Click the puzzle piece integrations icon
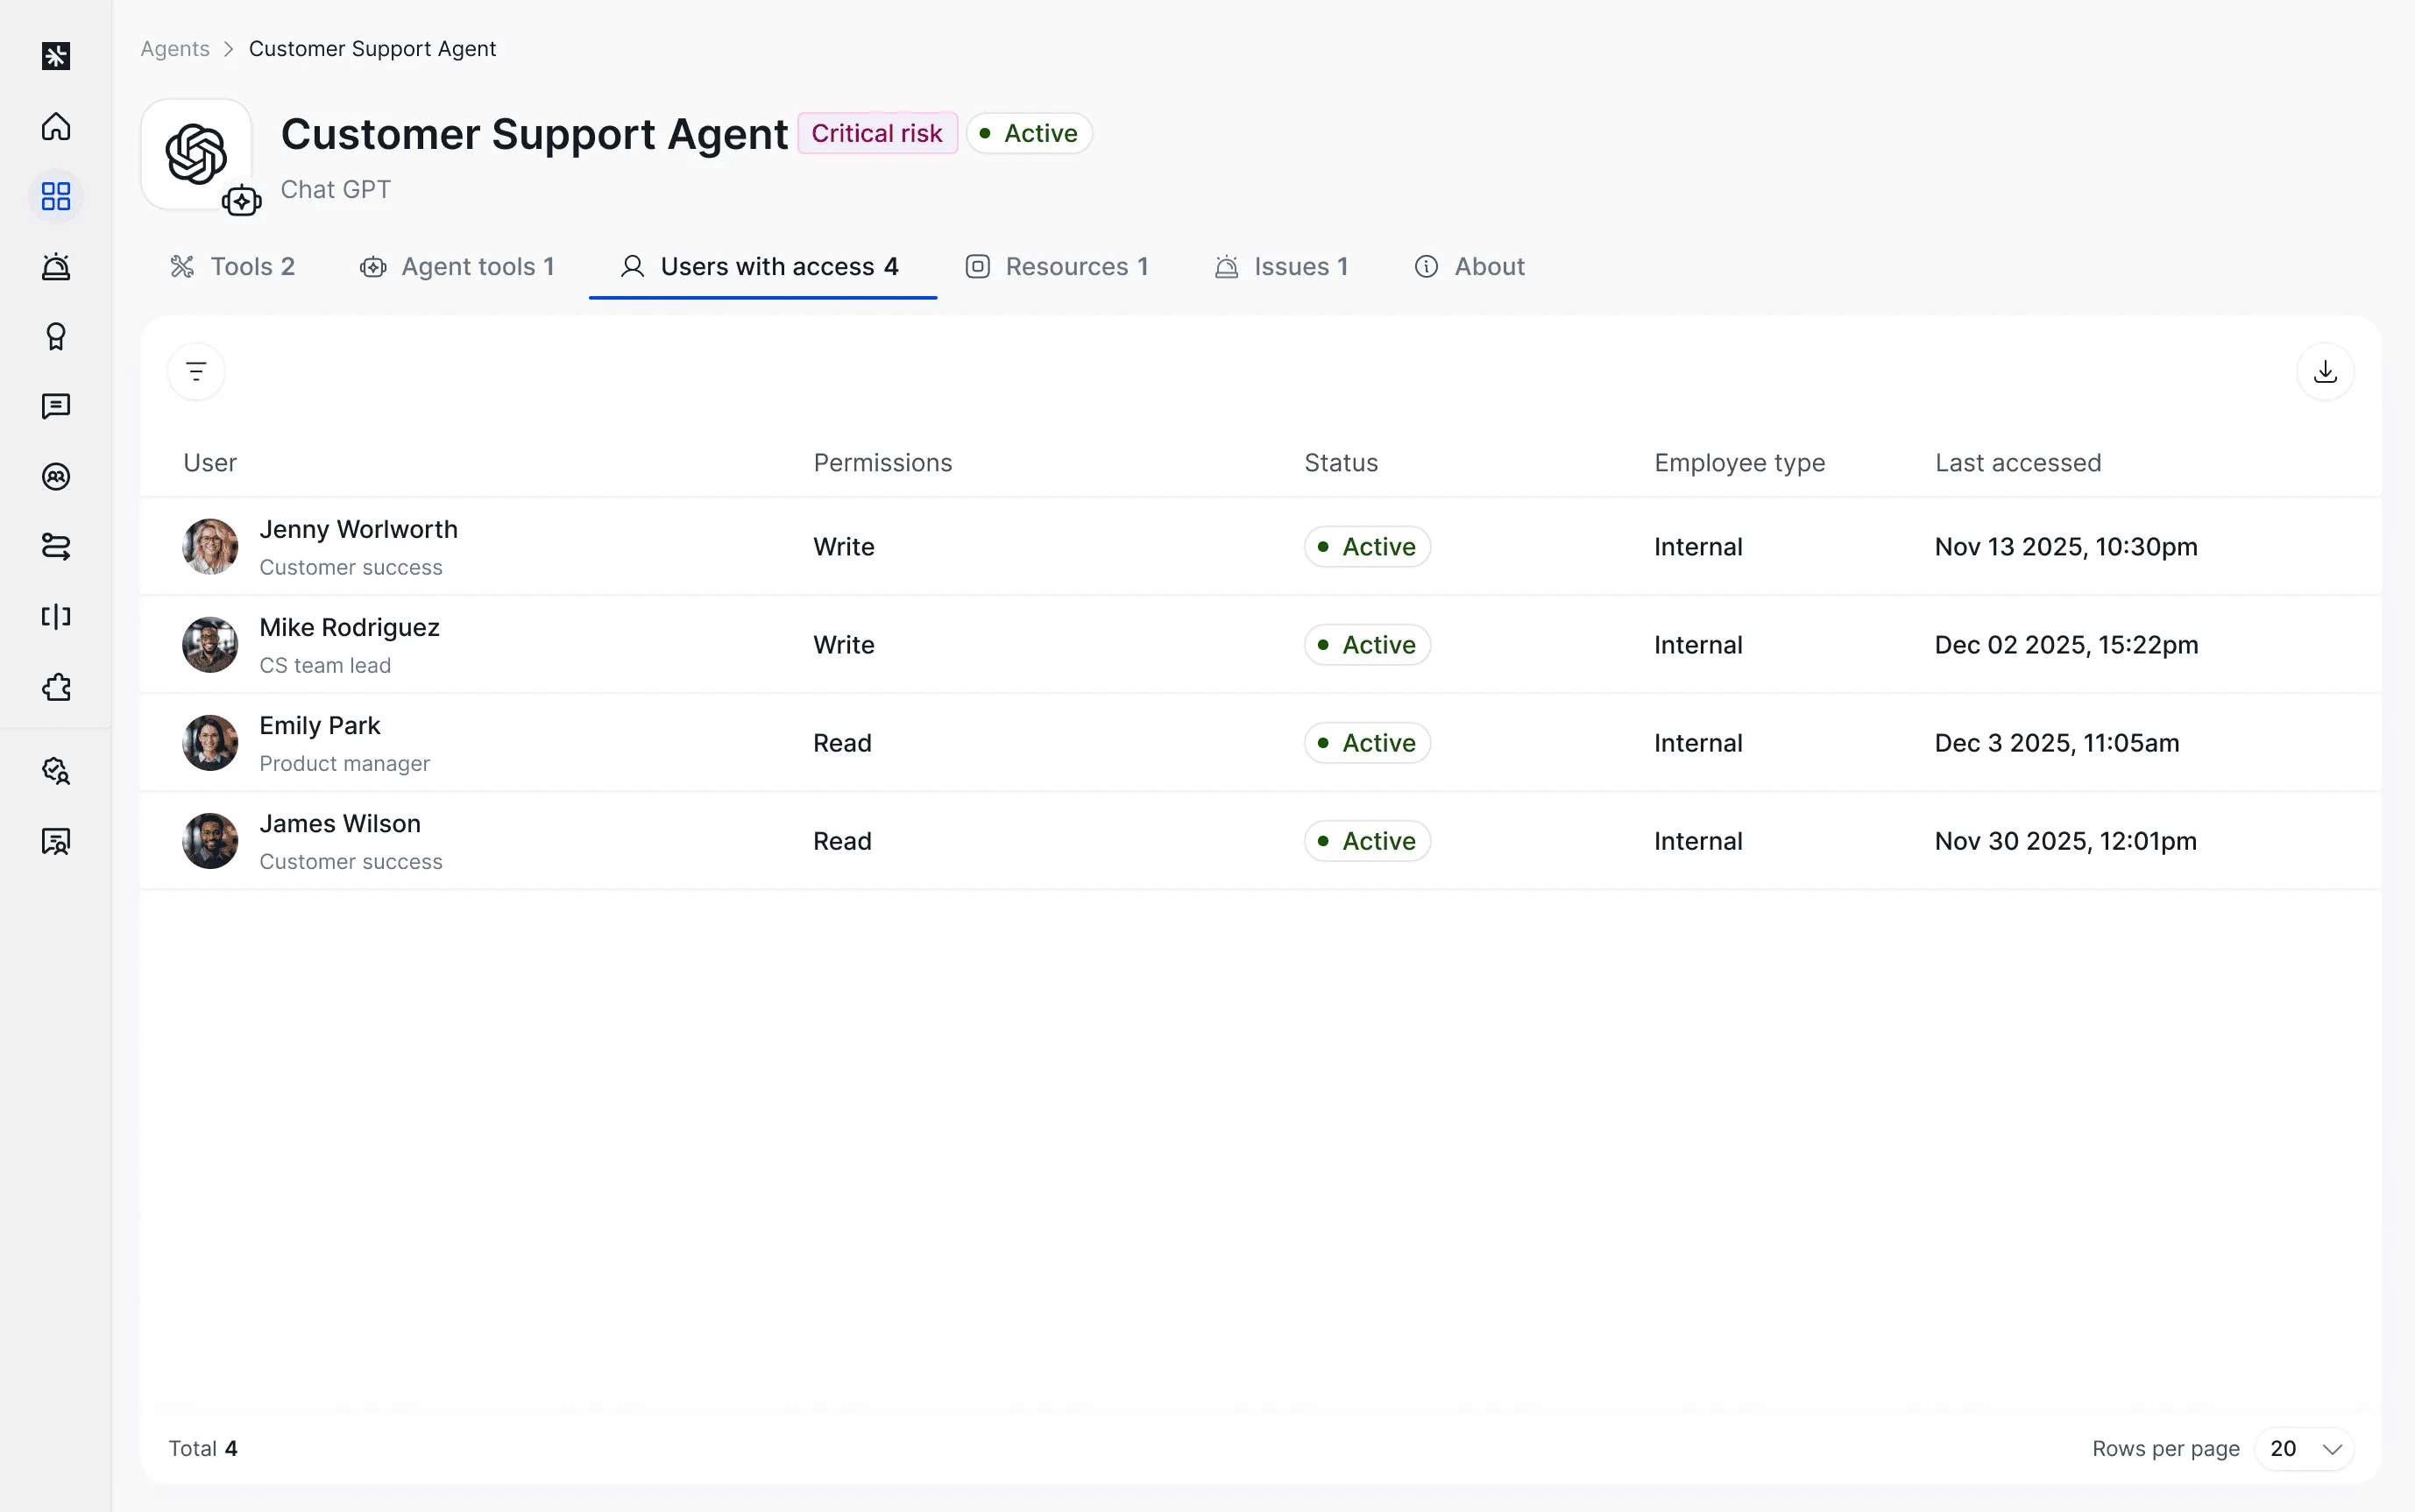This screenshot has height=1512, width=2415. coord(56,687)
